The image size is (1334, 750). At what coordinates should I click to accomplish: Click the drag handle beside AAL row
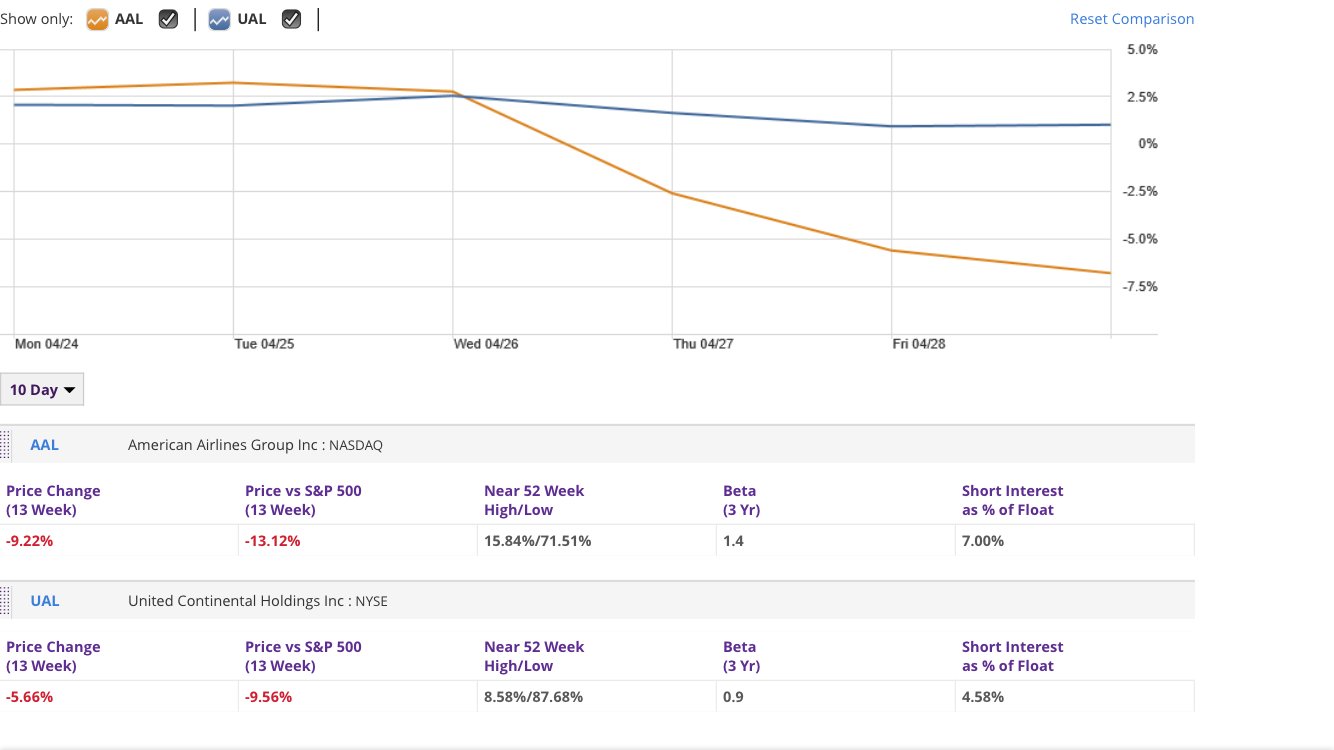[5, 445]
